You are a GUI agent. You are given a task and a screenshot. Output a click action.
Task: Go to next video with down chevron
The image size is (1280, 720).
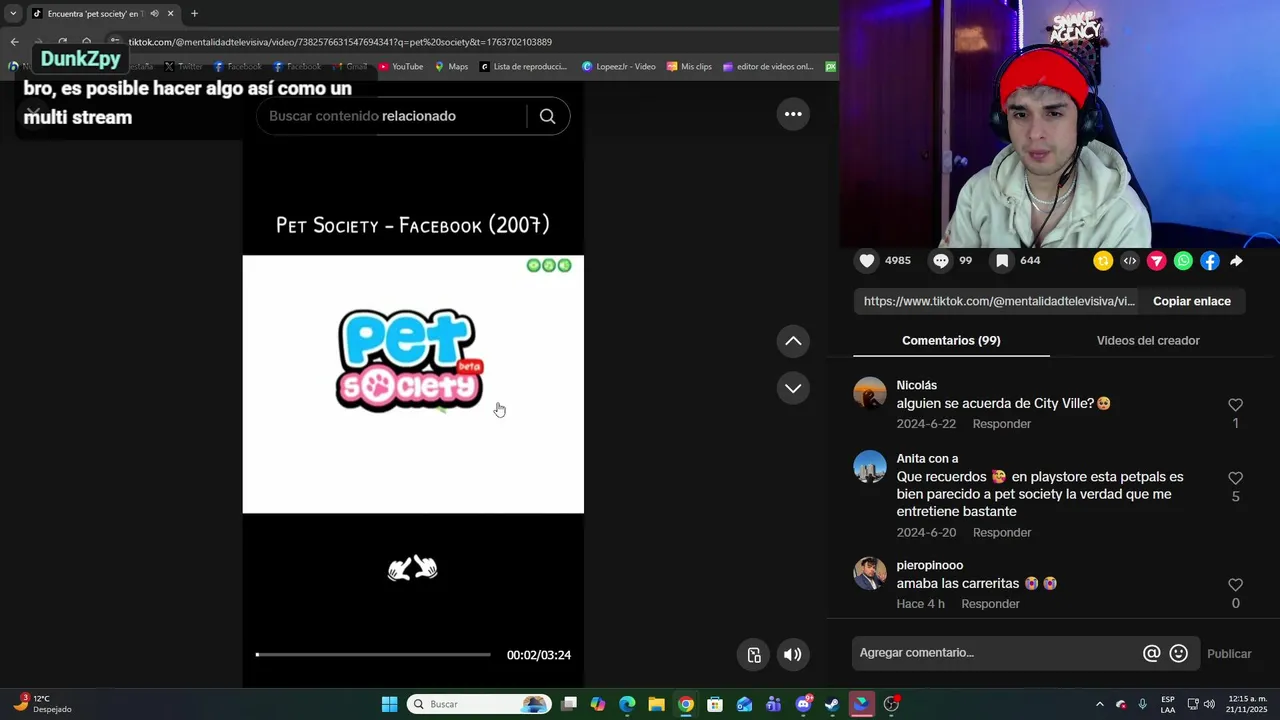793,388
